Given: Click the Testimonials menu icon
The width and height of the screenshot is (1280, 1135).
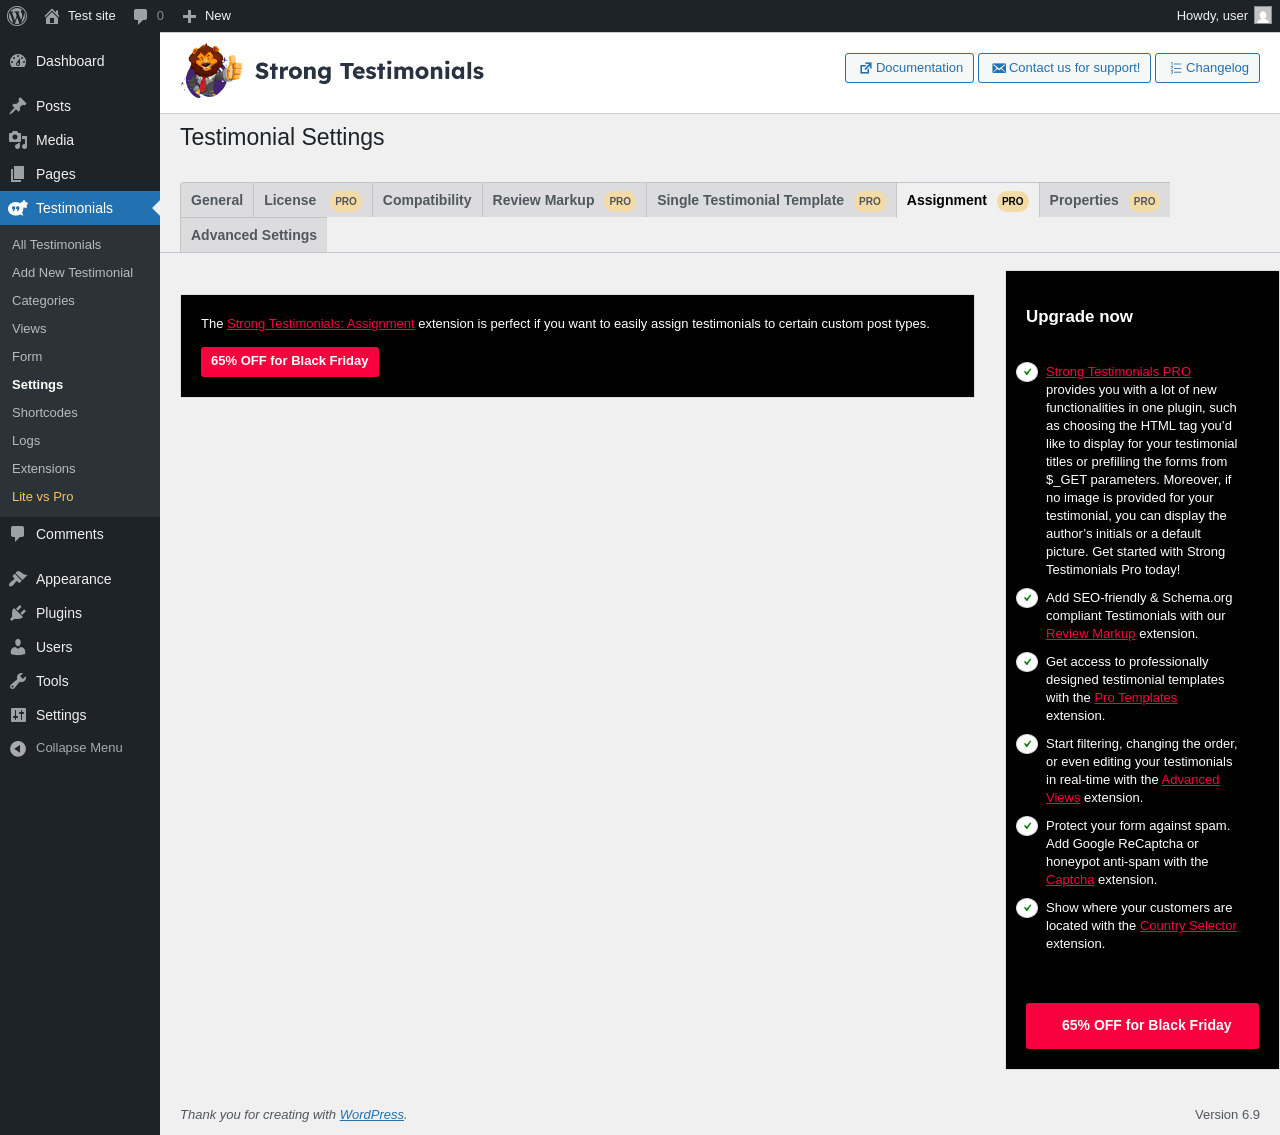Looking at the screenshot, I should pyautogui.click(x=18, y=208).
